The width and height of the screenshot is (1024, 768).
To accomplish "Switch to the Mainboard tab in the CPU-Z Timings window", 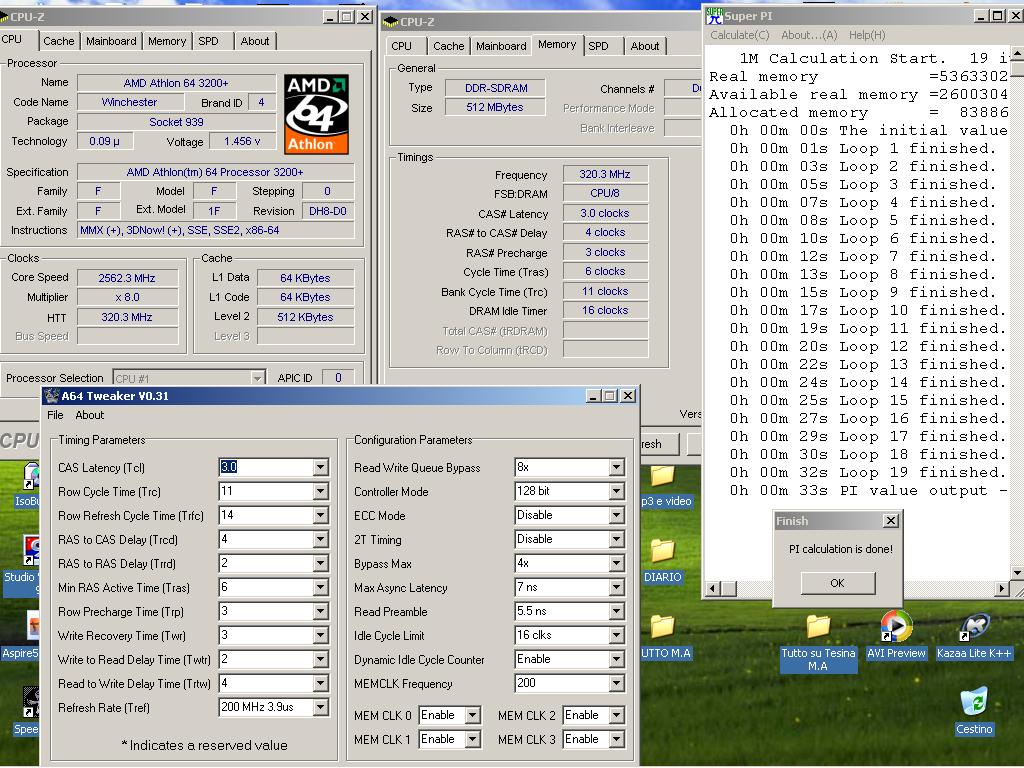I will tap(501, 46).
